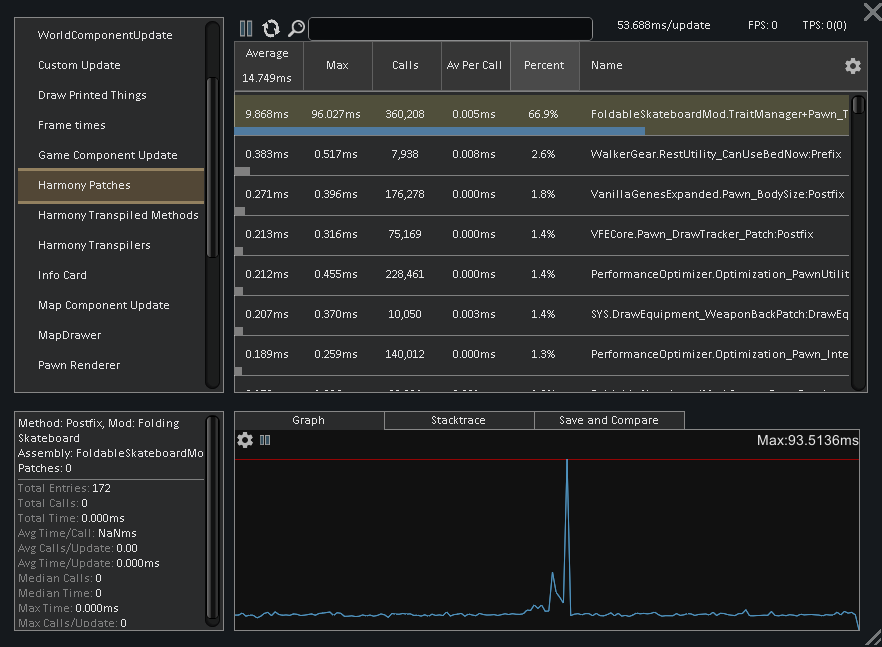
Task: Select the FoldableSkateboardMod.TraitManager row
Action: click(x=542, y=115)
